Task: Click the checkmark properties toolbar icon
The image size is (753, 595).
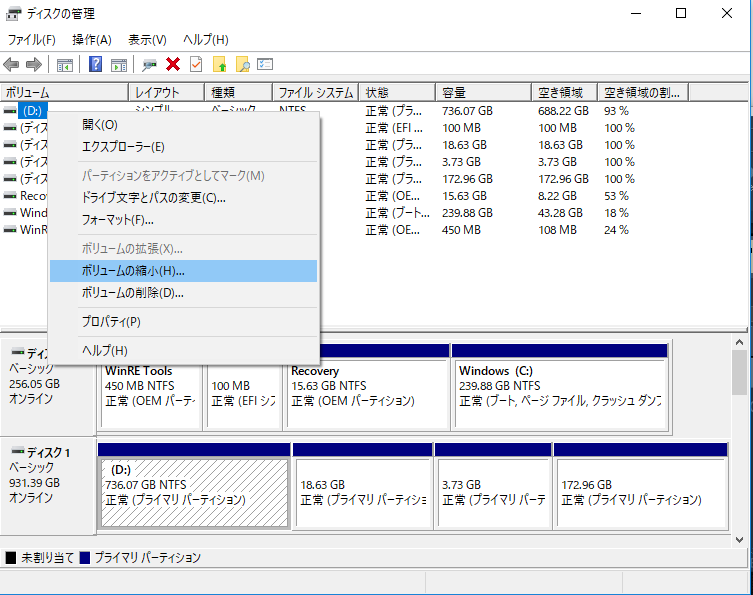Action: pyautogui.click(x=196, y=64)
